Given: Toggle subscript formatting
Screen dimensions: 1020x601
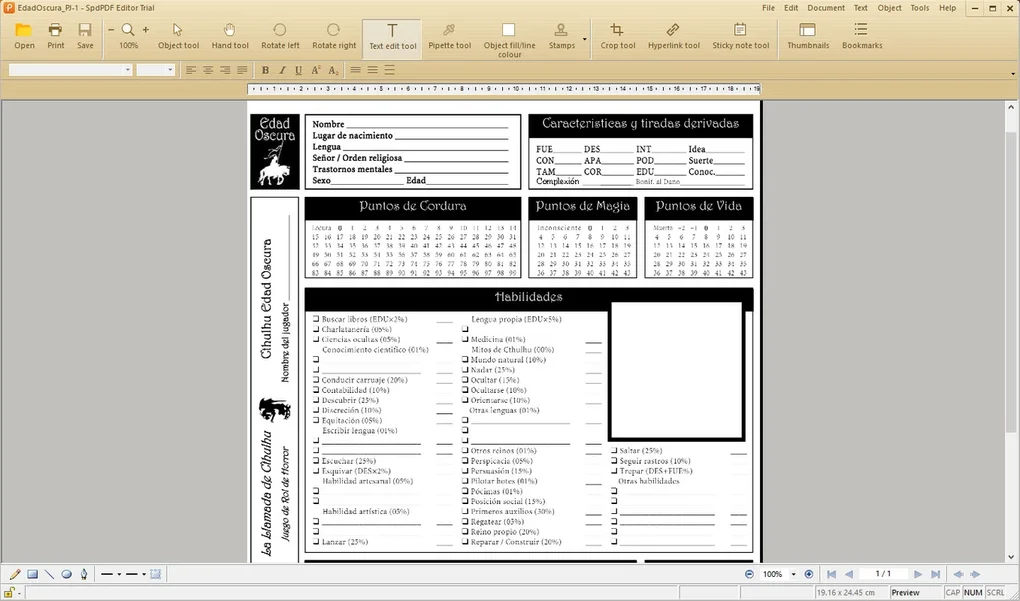Looking at the screenshot, I should point(333,70).
